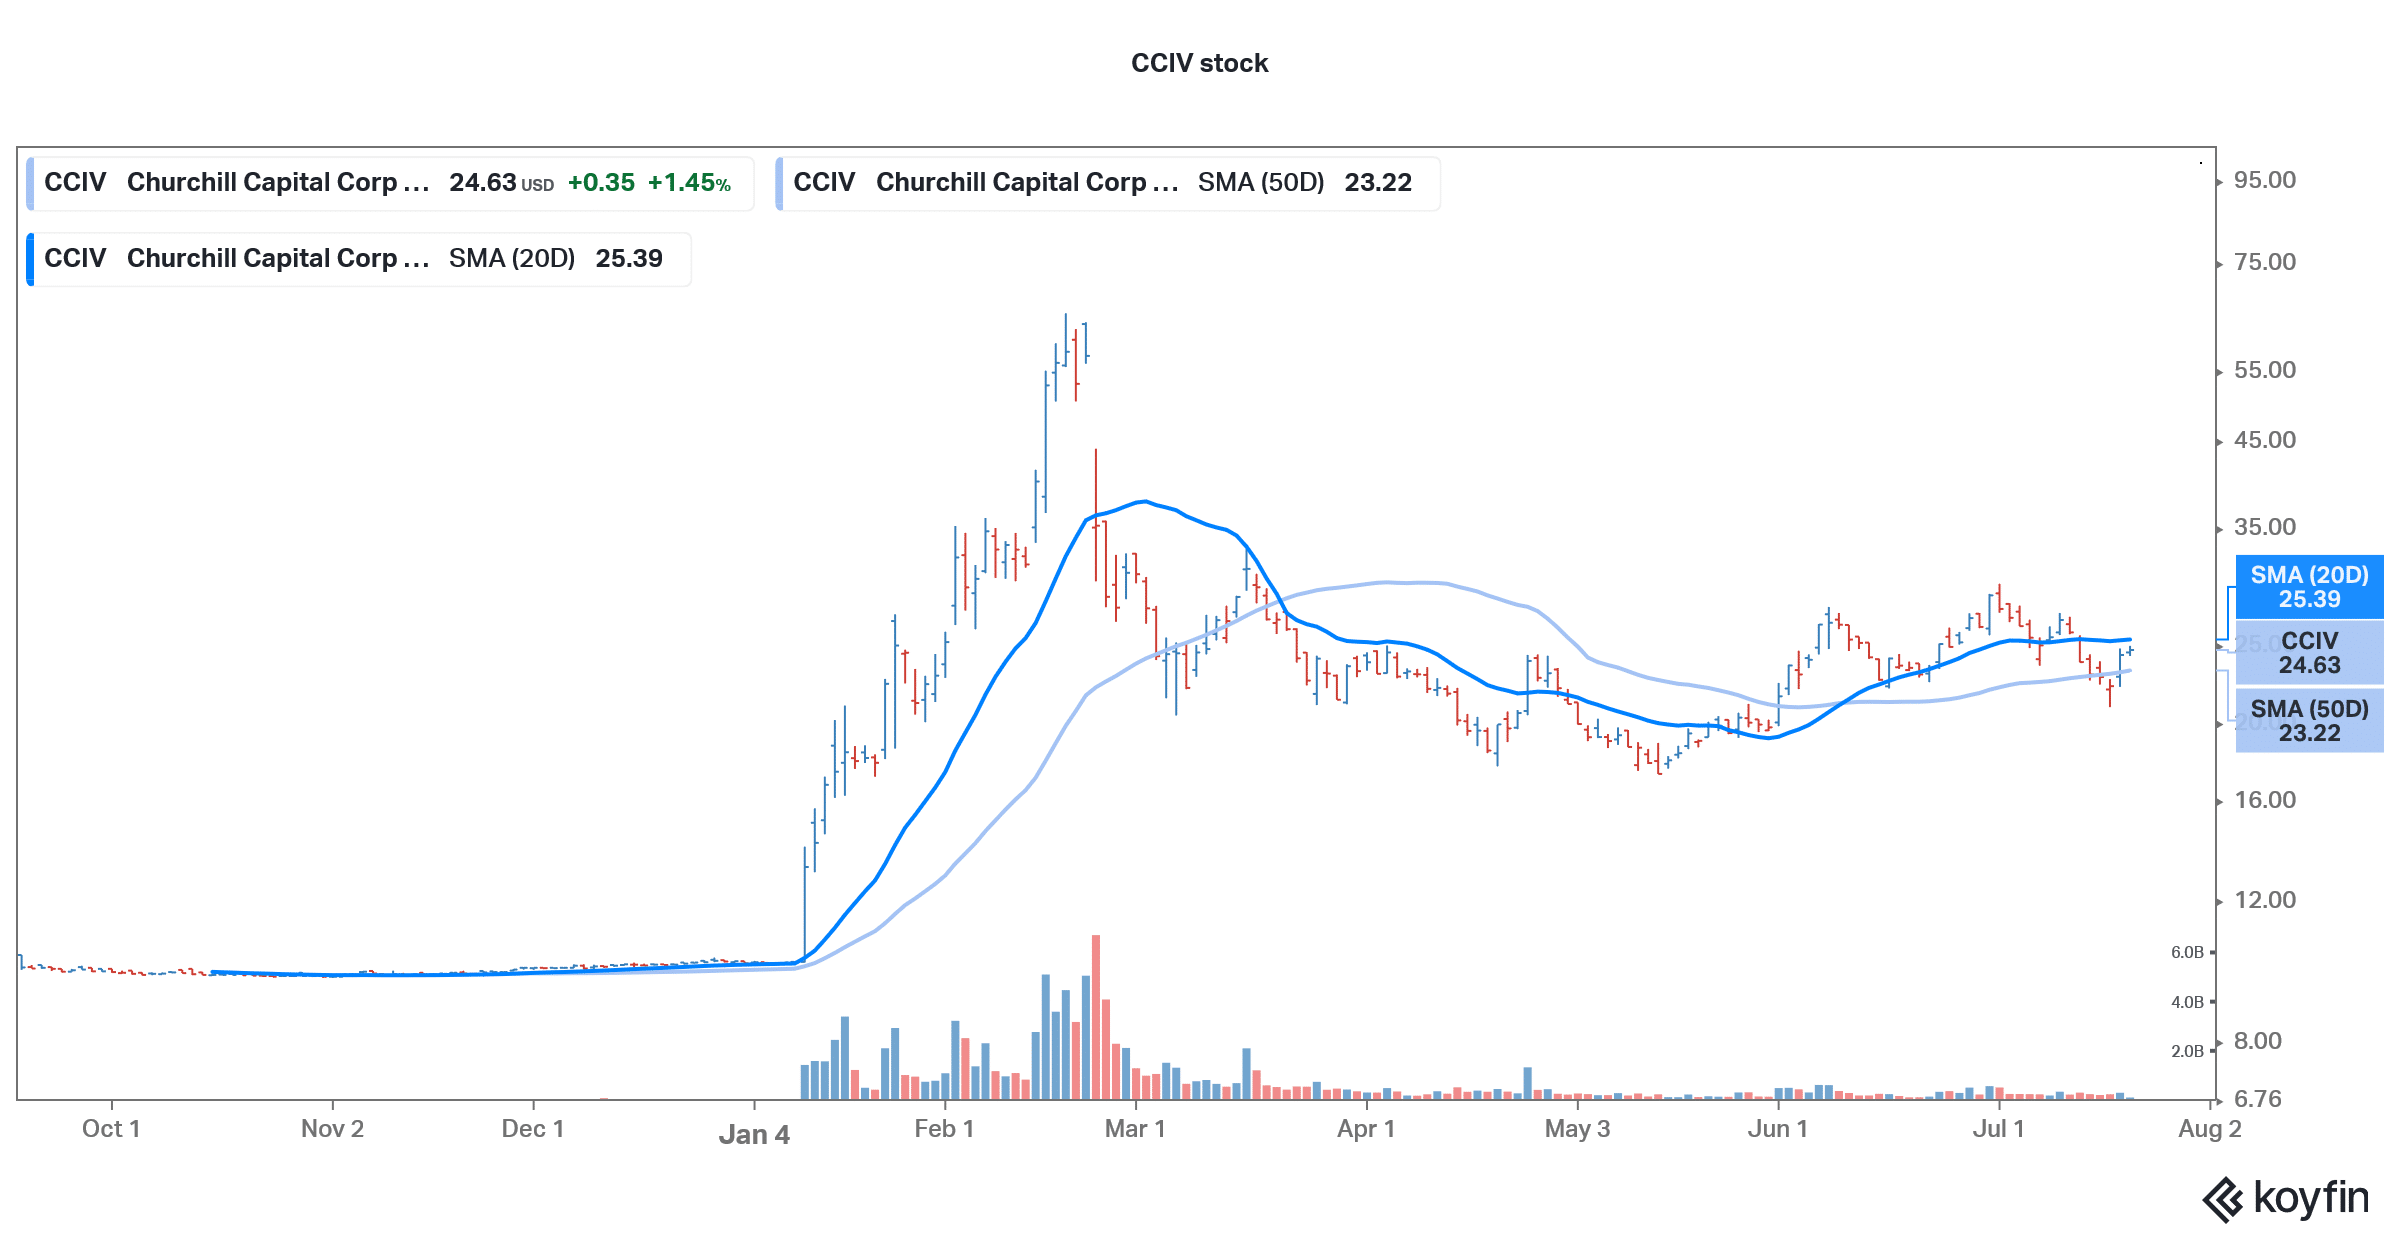Click the 'Oct 1' date axis label

pyautogui.click(x=111, y=1129)
